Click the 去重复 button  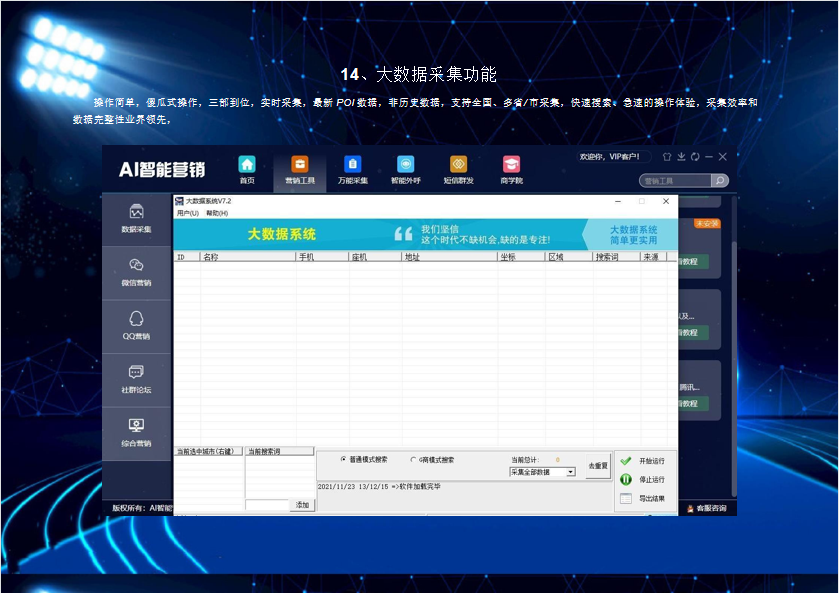tap(598, 466)
